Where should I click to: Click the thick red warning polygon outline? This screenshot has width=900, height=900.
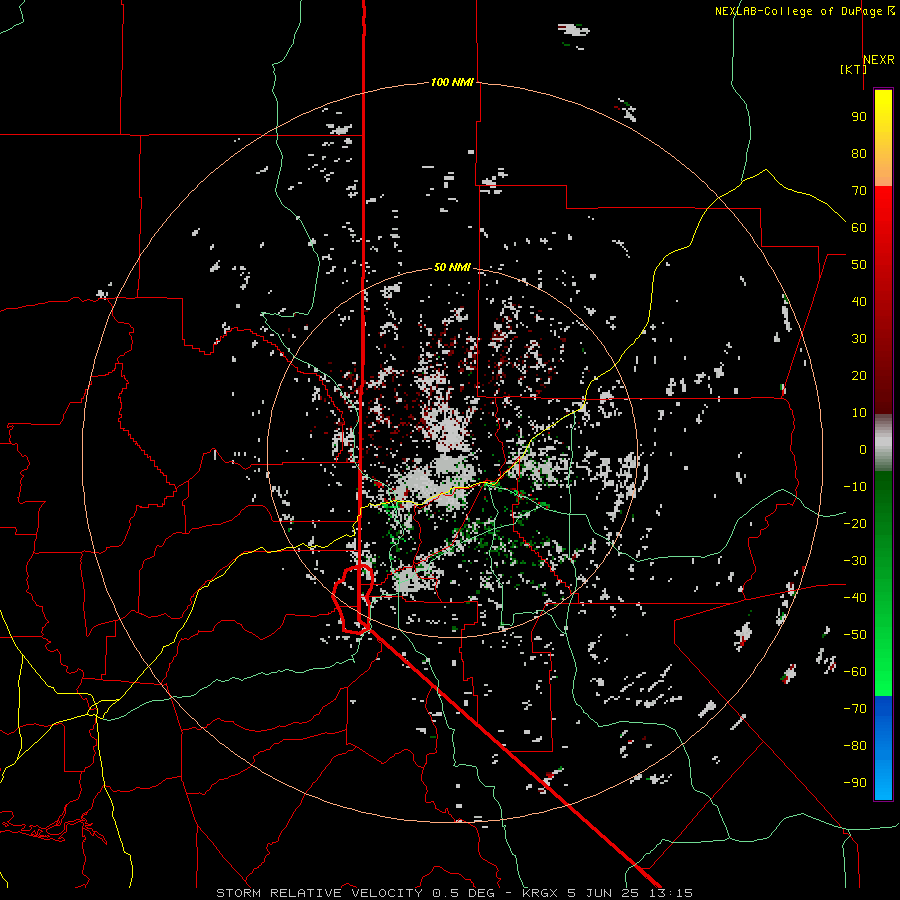(x=354, y=599)
